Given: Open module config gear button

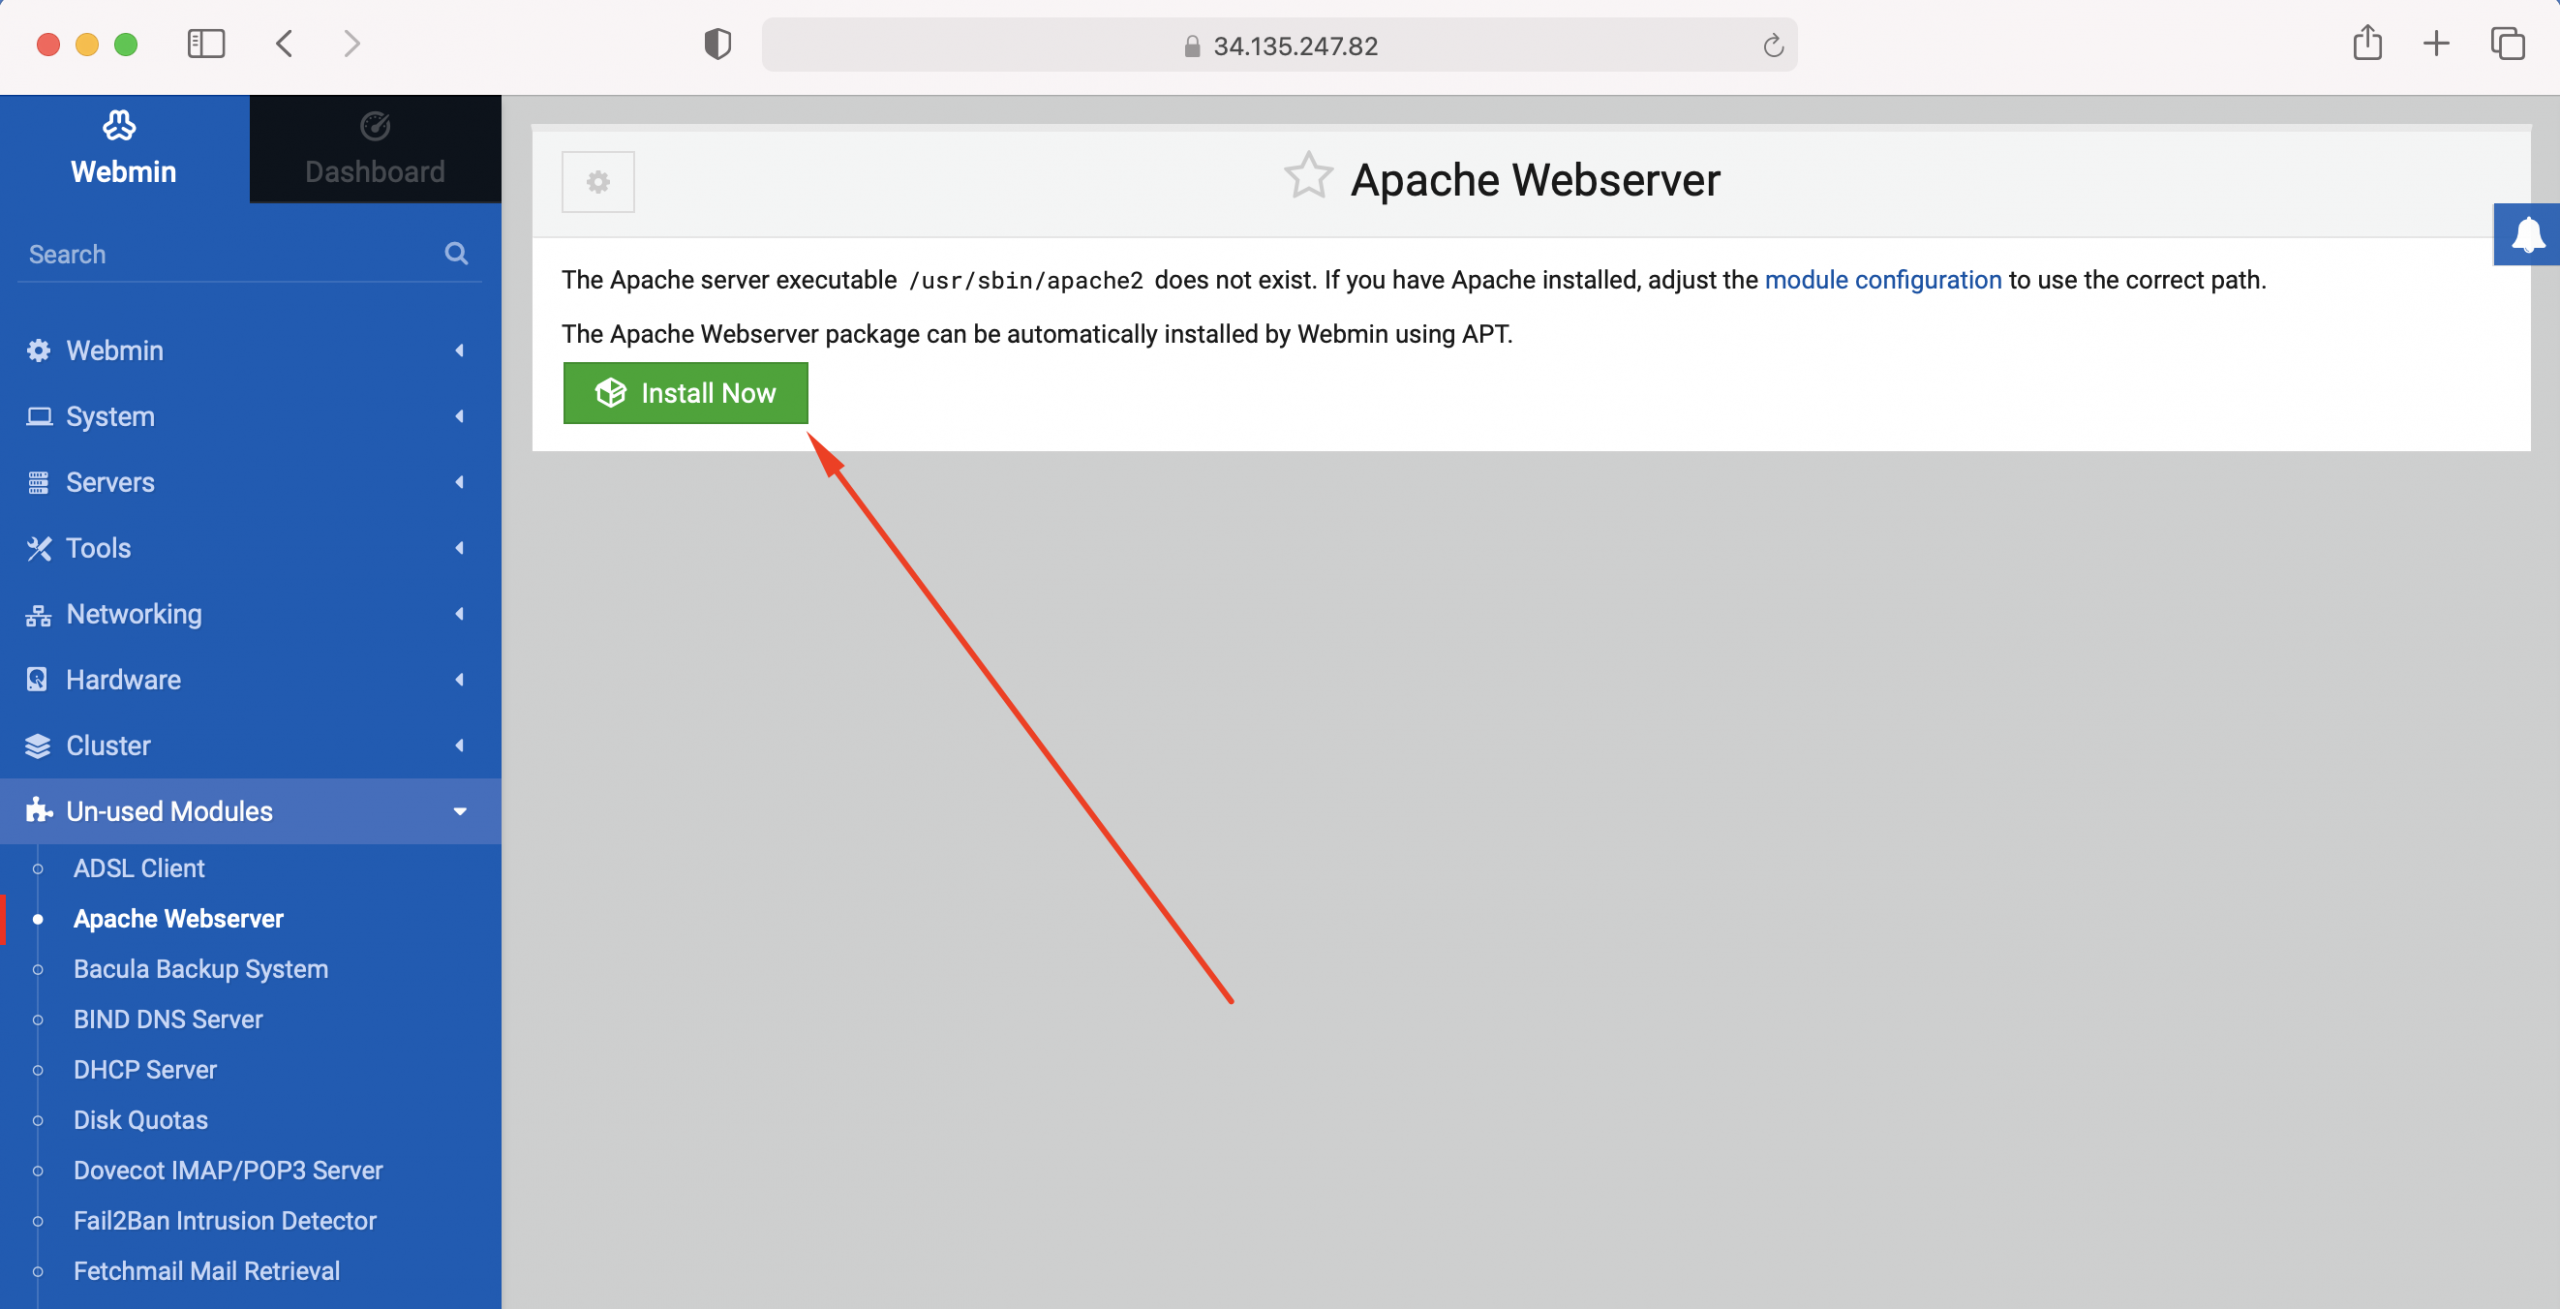Looking at the screenshot, I should coord(598,182).
